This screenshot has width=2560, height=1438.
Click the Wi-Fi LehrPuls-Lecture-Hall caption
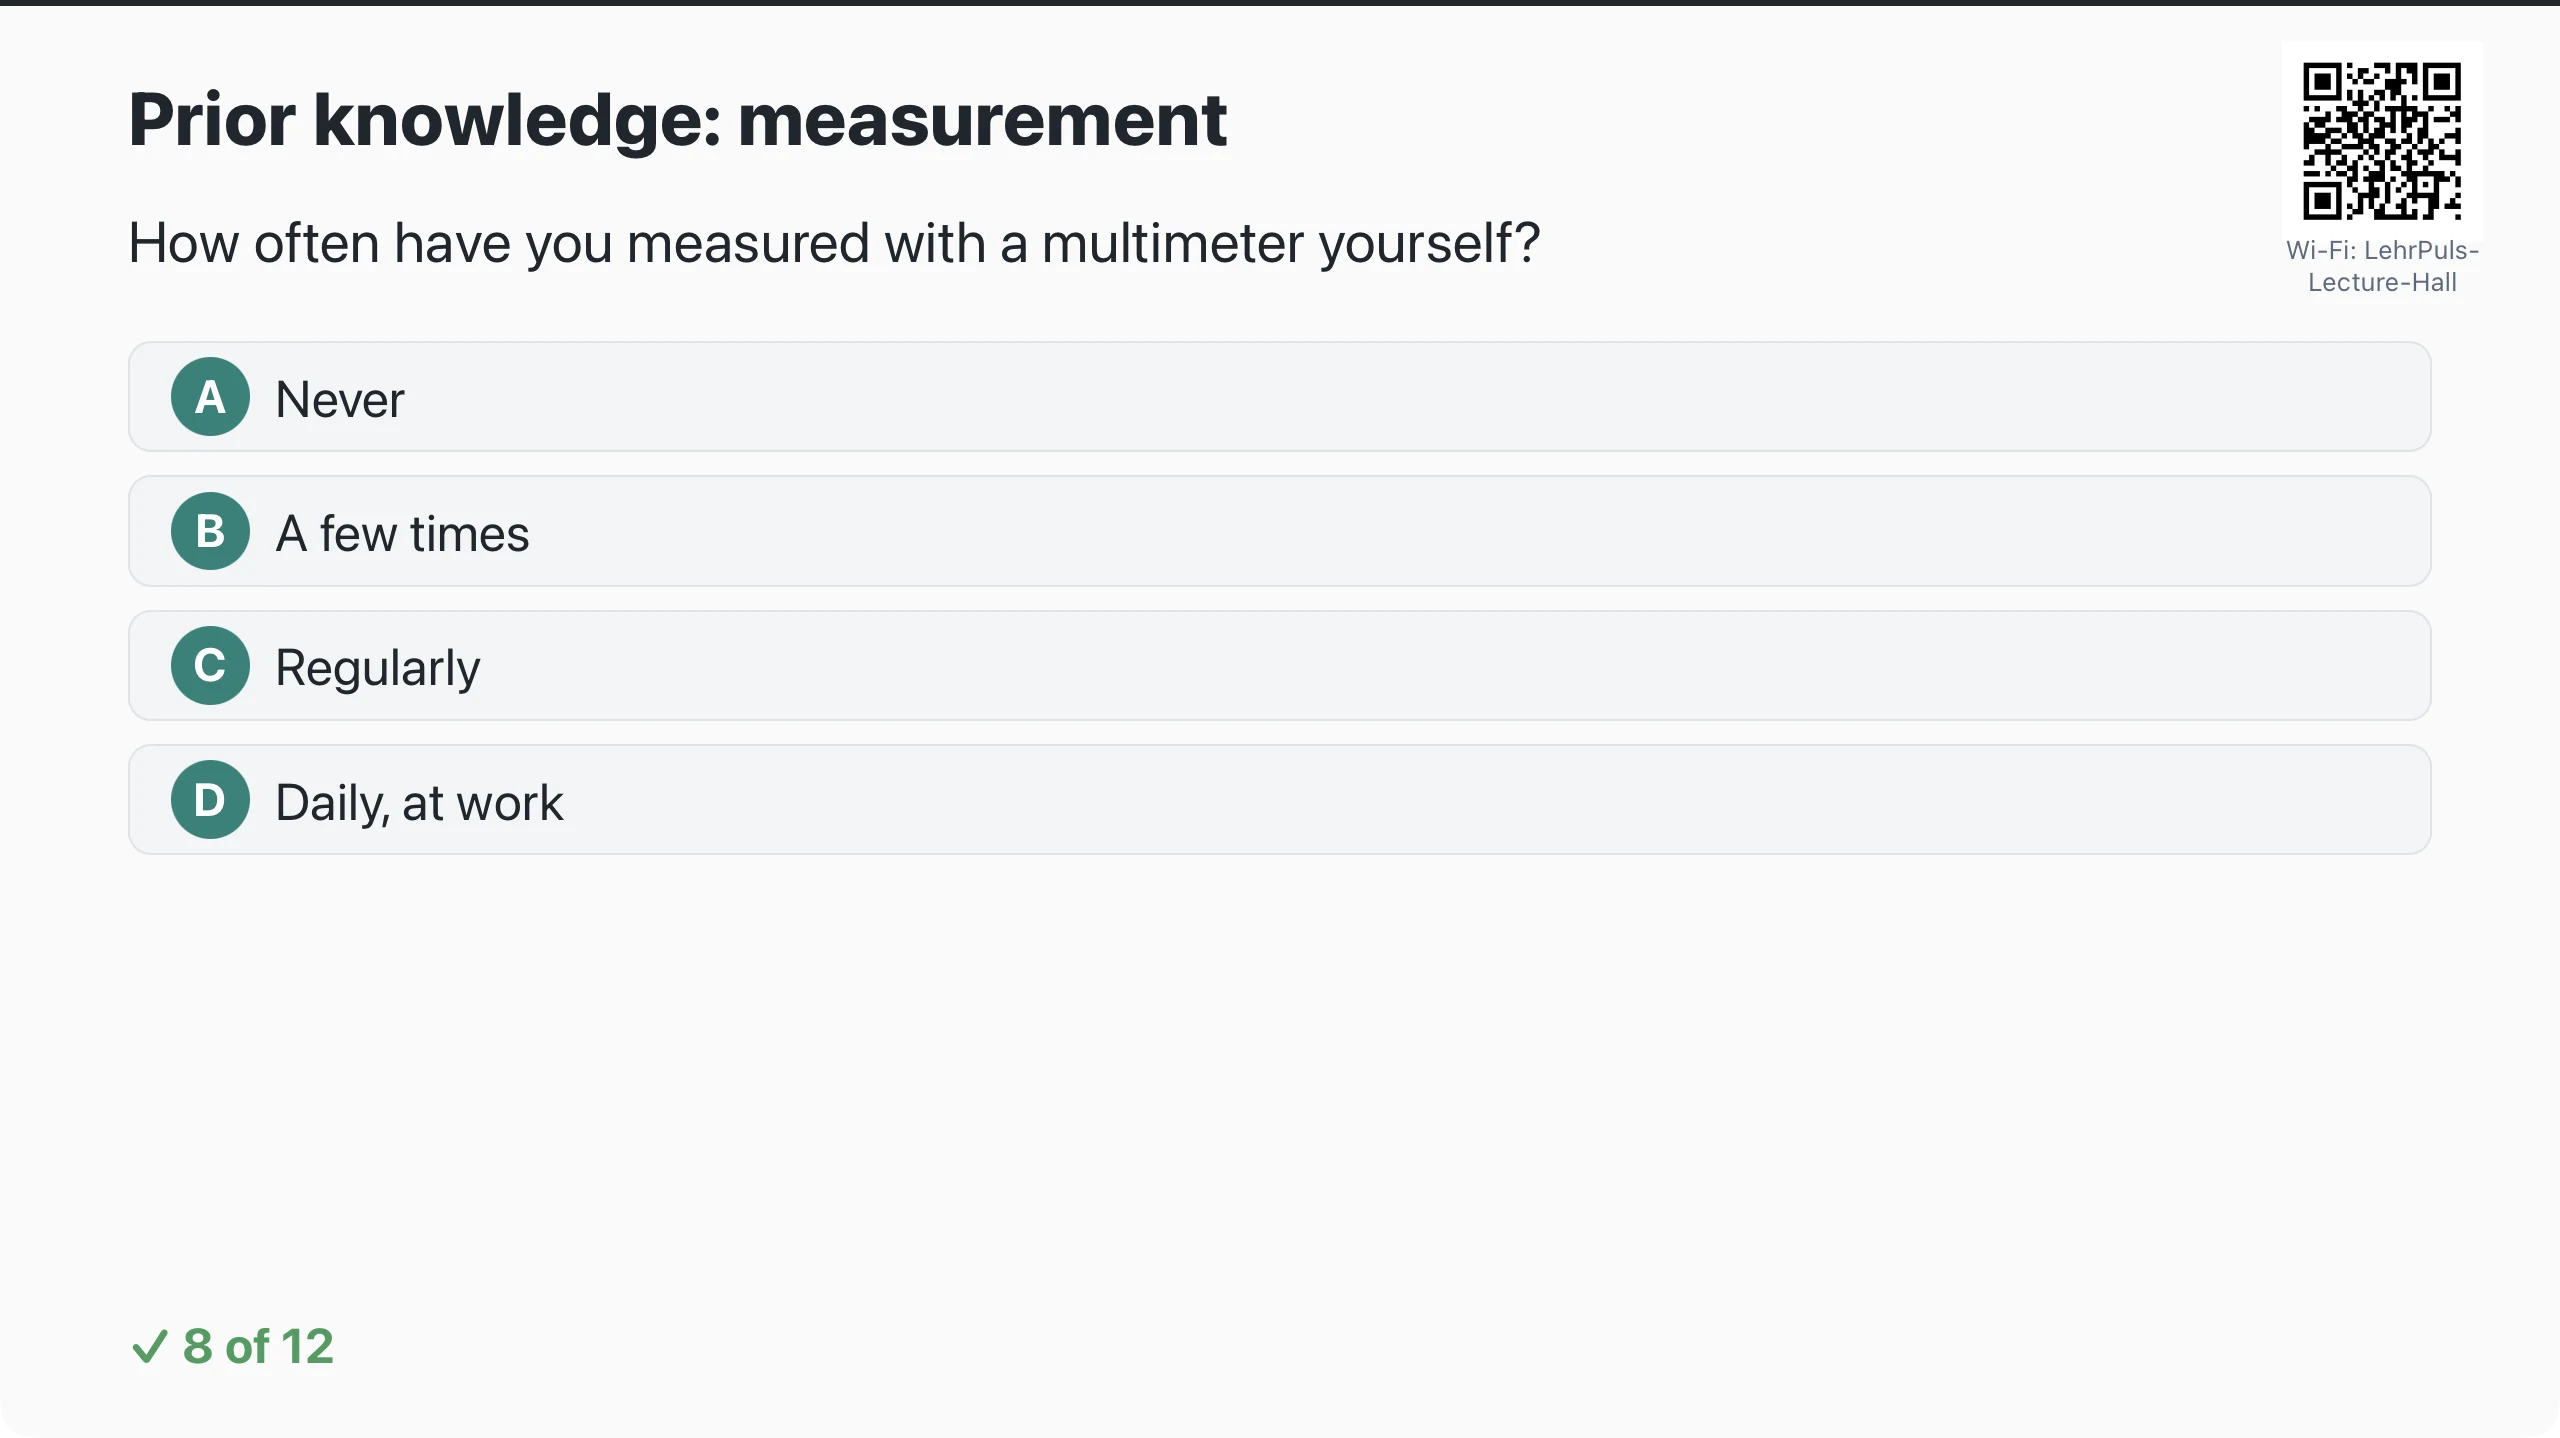(x=2382, y=266)
